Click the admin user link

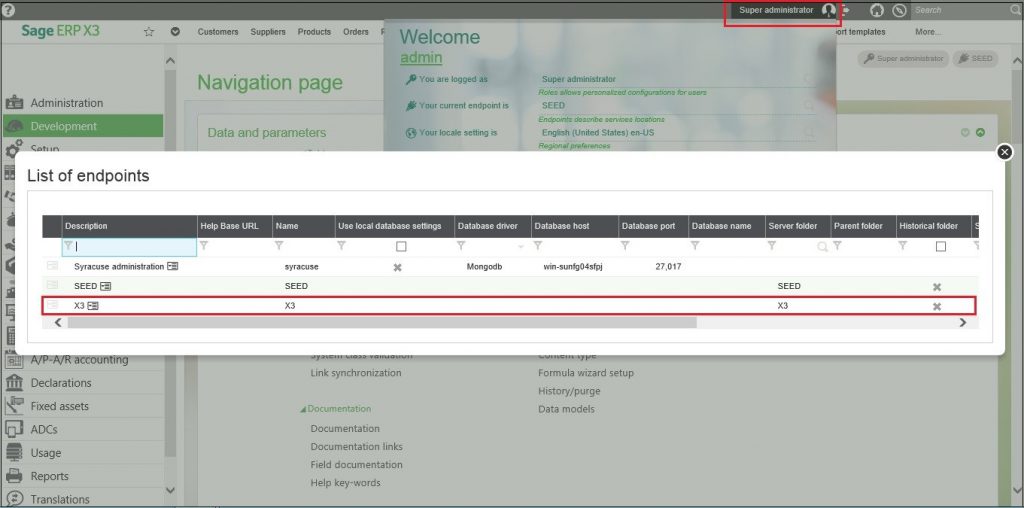pos(421,57)
